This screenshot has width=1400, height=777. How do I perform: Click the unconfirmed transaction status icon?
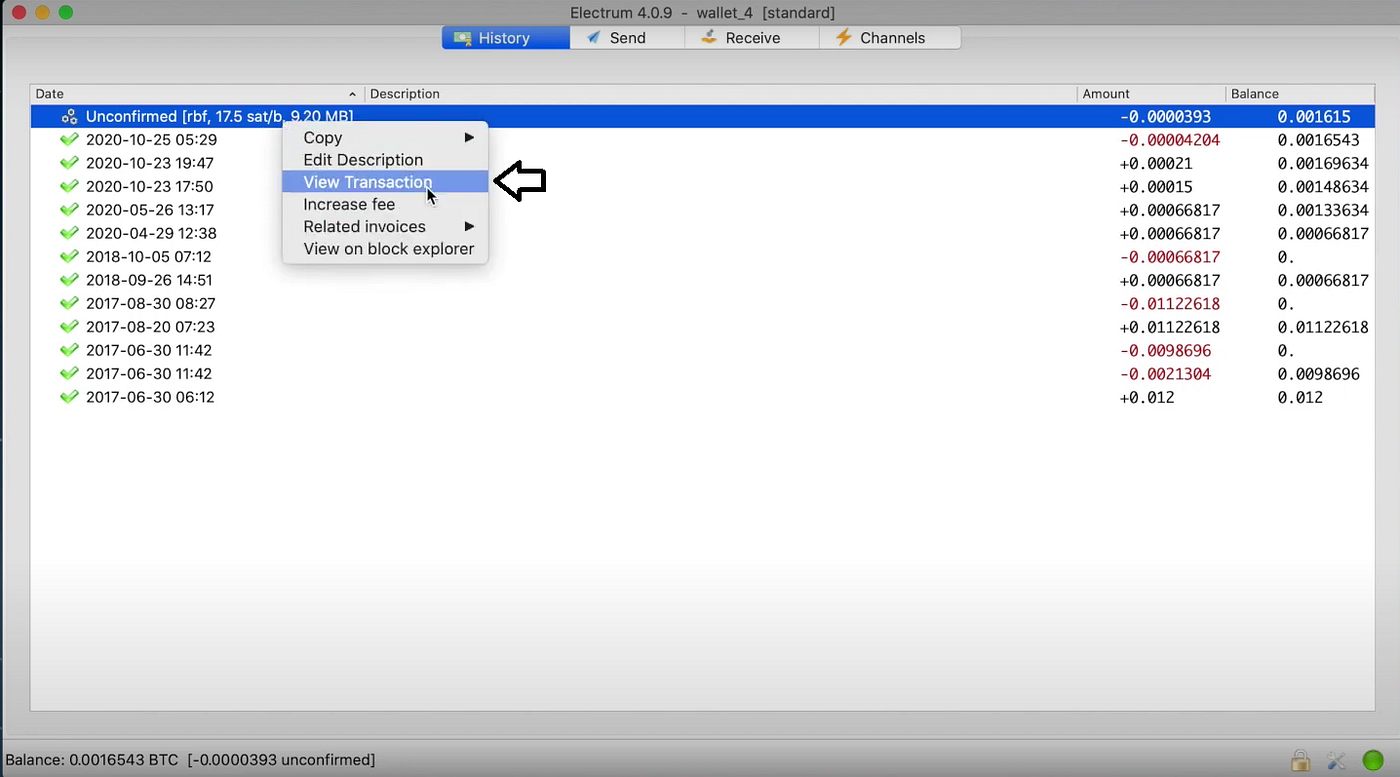tap(69, 117)
